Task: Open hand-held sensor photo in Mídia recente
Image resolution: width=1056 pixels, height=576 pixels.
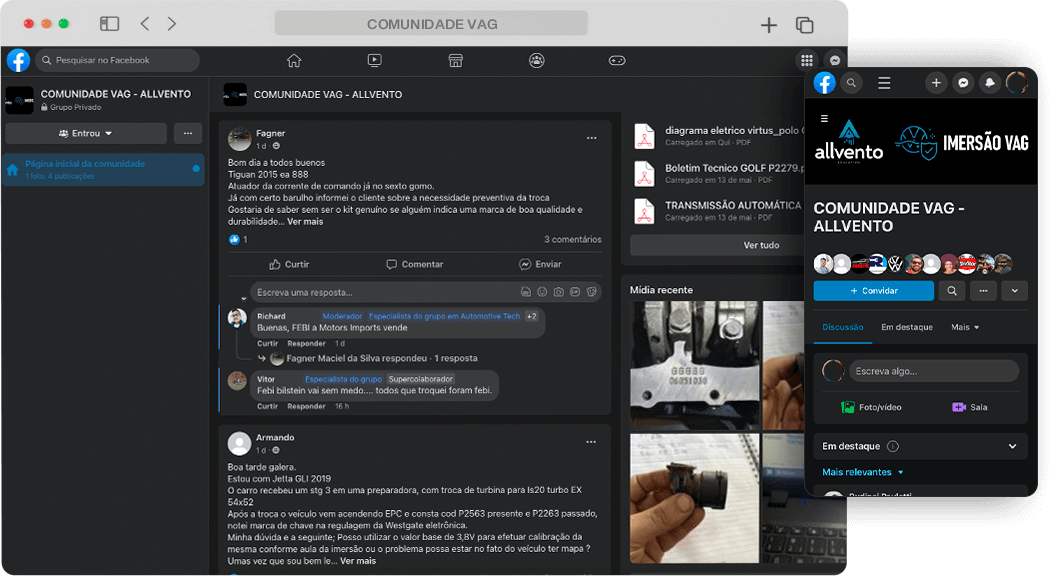Action: (x=694, y=498)
